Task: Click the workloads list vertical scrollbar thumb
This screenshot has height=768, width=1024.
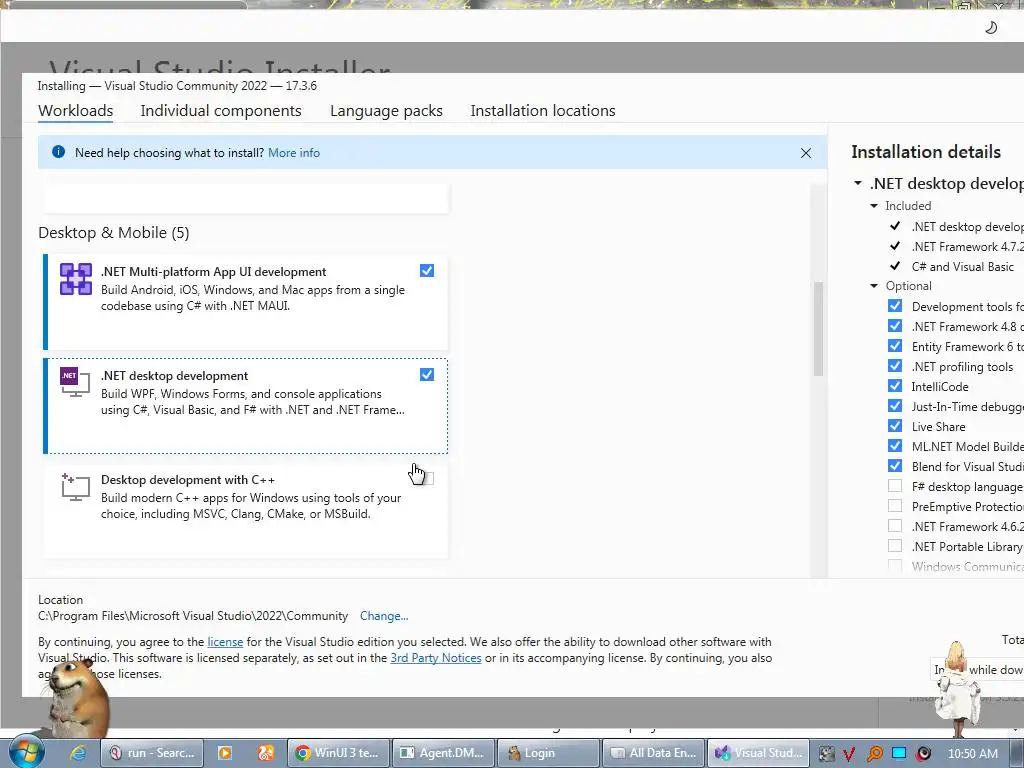Action: click(x=818, y=328)
